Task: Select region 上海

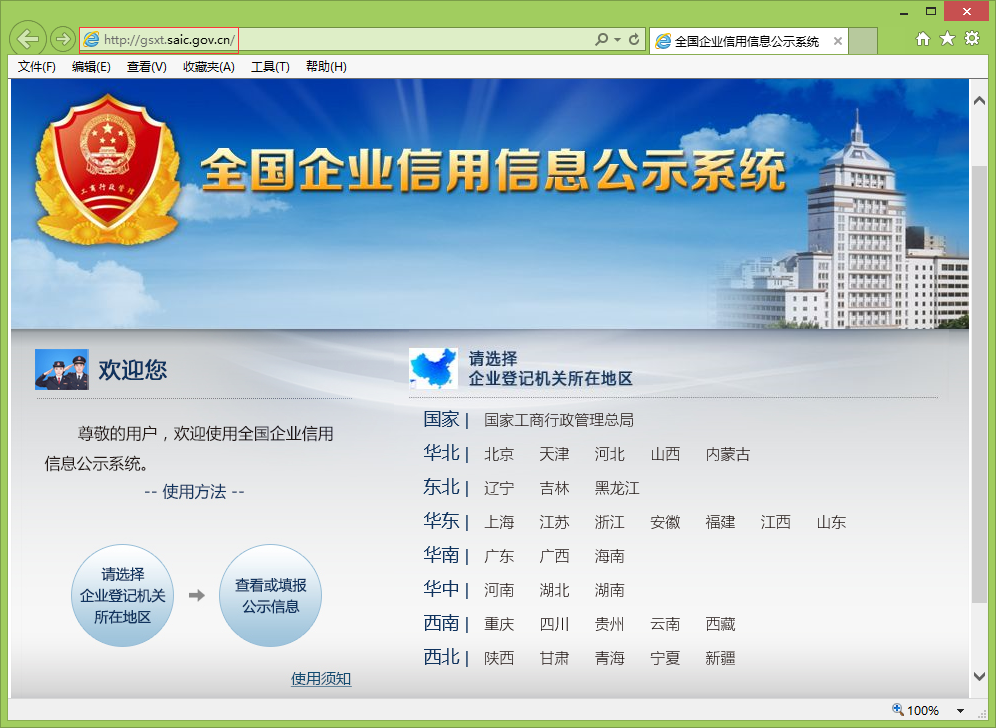Action: pos(499,522)
